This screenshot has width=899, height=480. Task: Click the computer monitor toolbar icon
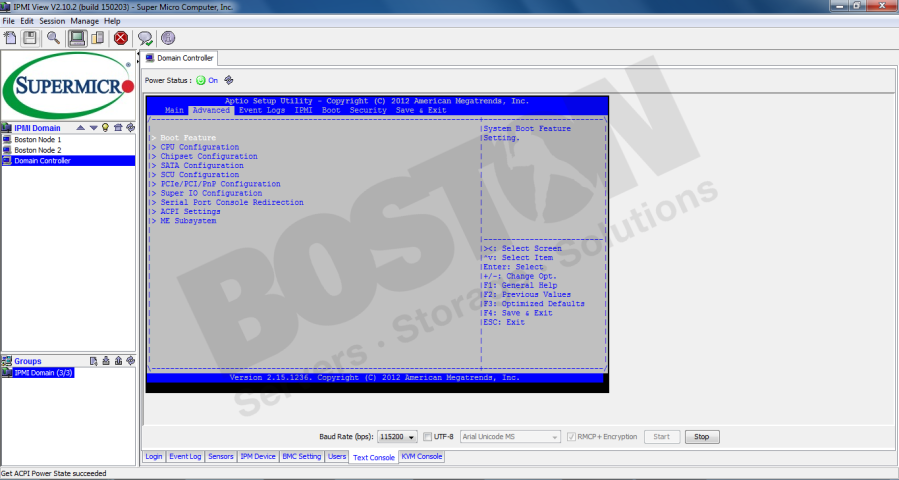77,38
